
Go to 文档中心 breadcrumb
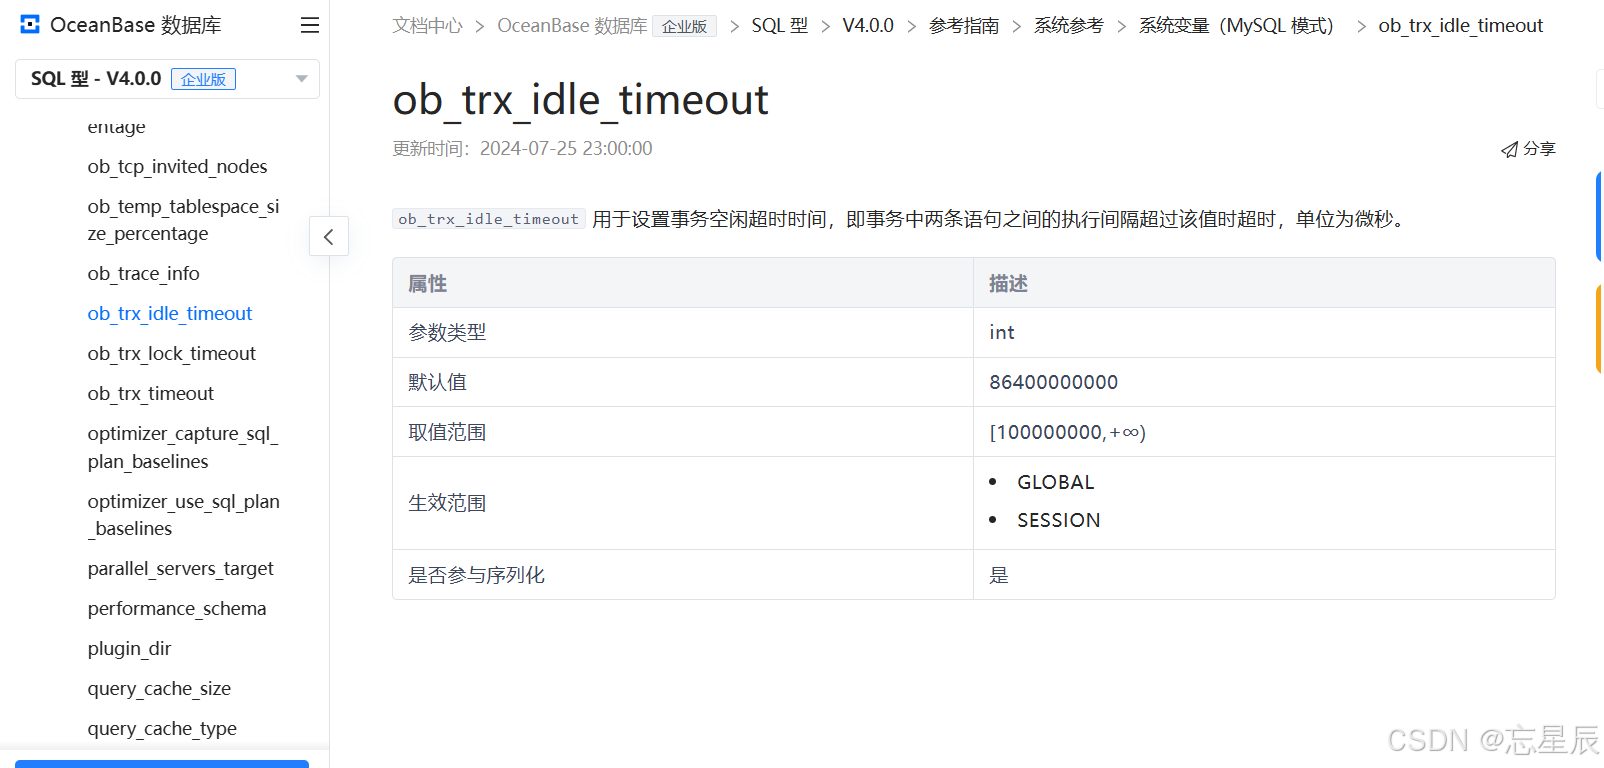pyautogui.click(x=427, y=26)
